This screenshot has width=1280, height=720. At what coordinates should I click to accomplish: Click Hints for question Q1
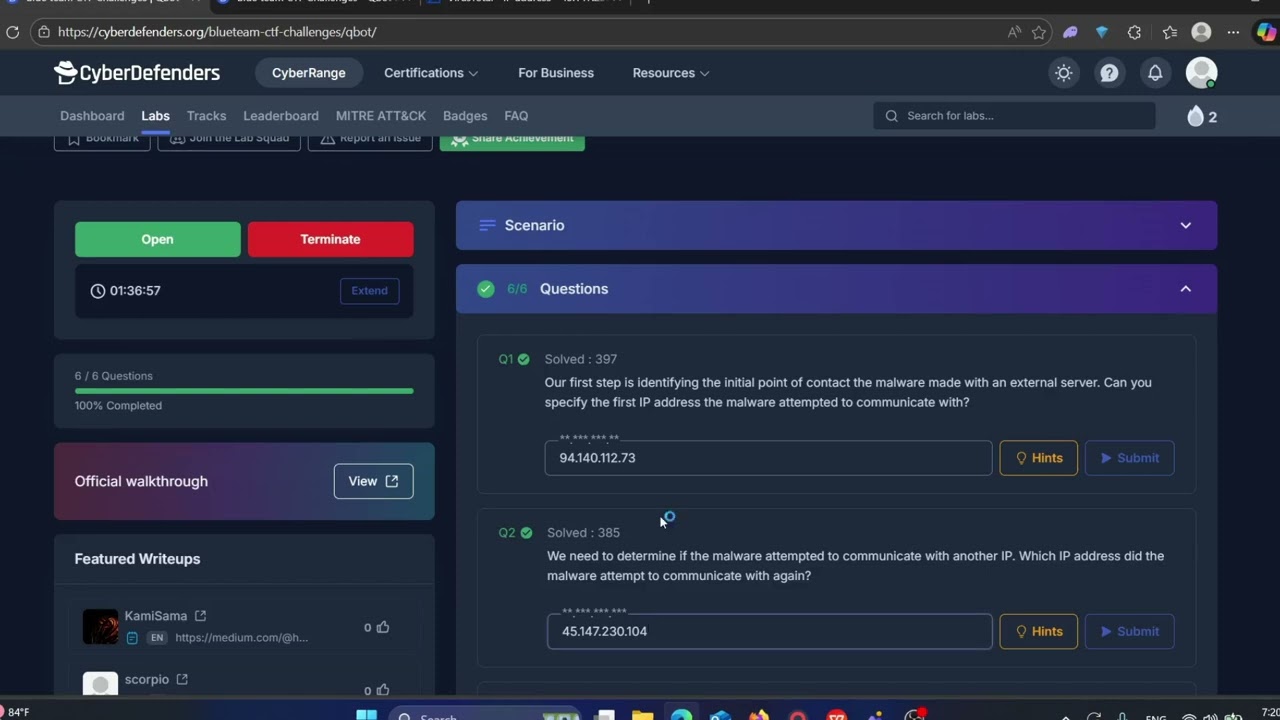point(1038,458)
